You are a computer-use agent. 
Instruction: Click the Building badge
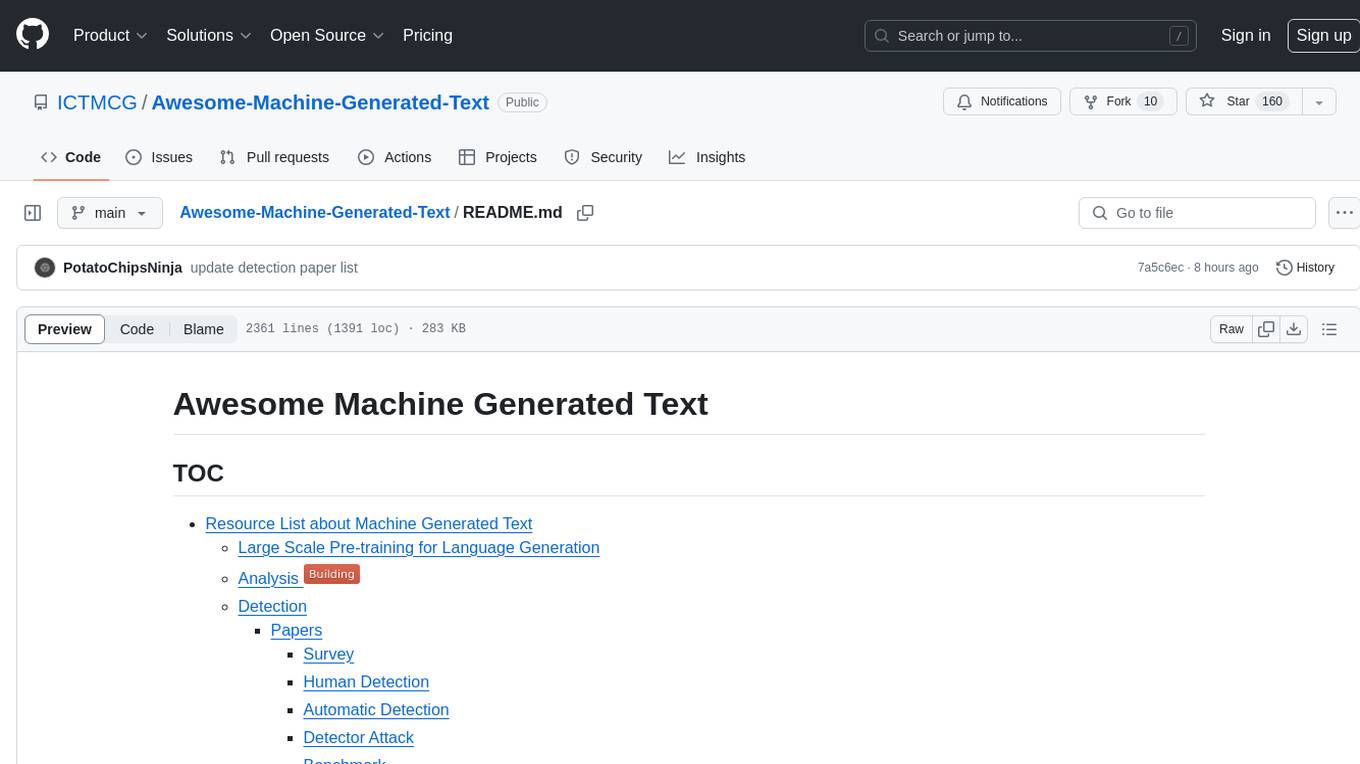[x=331, y=574]
